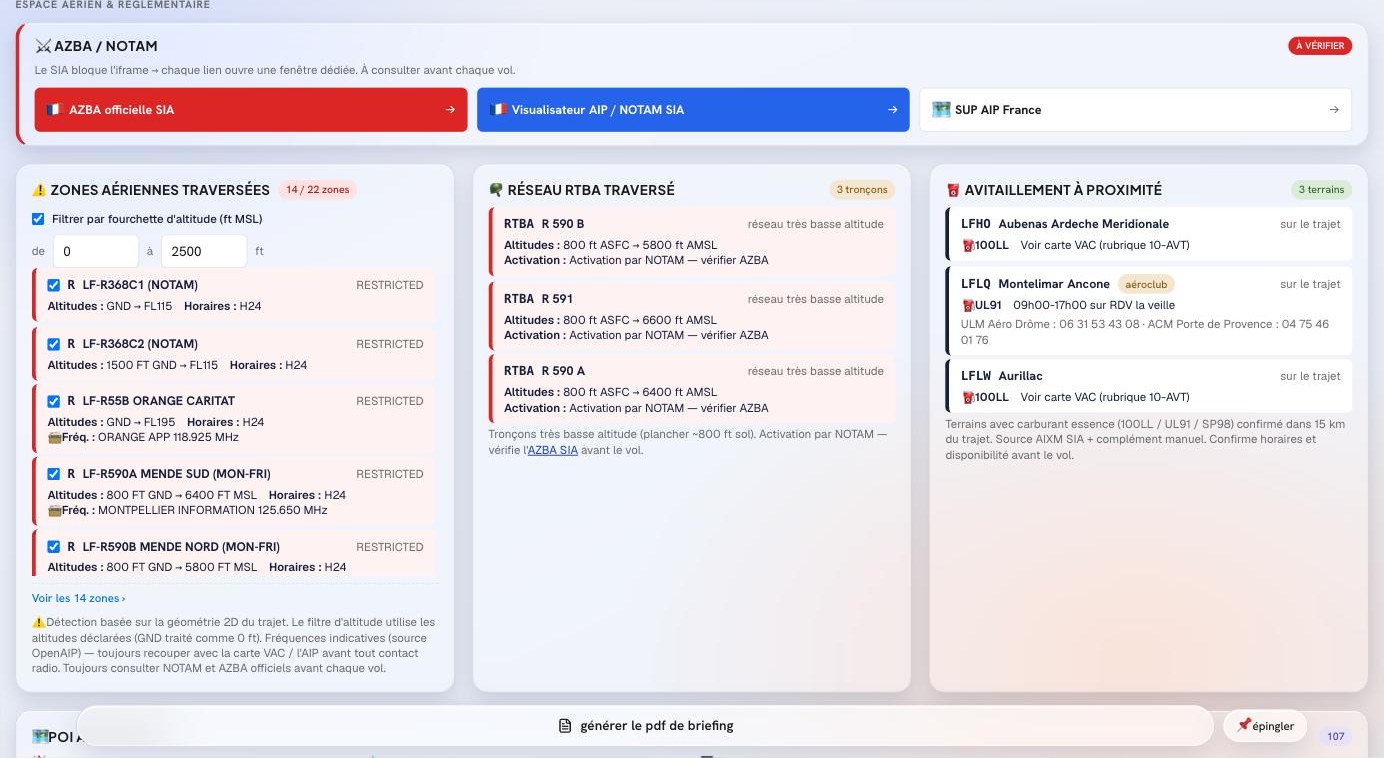Click the fuel pump icon next to UL91
This screenshot has width=1384, height=758.
pyautogui.click(x=967, y=305)
